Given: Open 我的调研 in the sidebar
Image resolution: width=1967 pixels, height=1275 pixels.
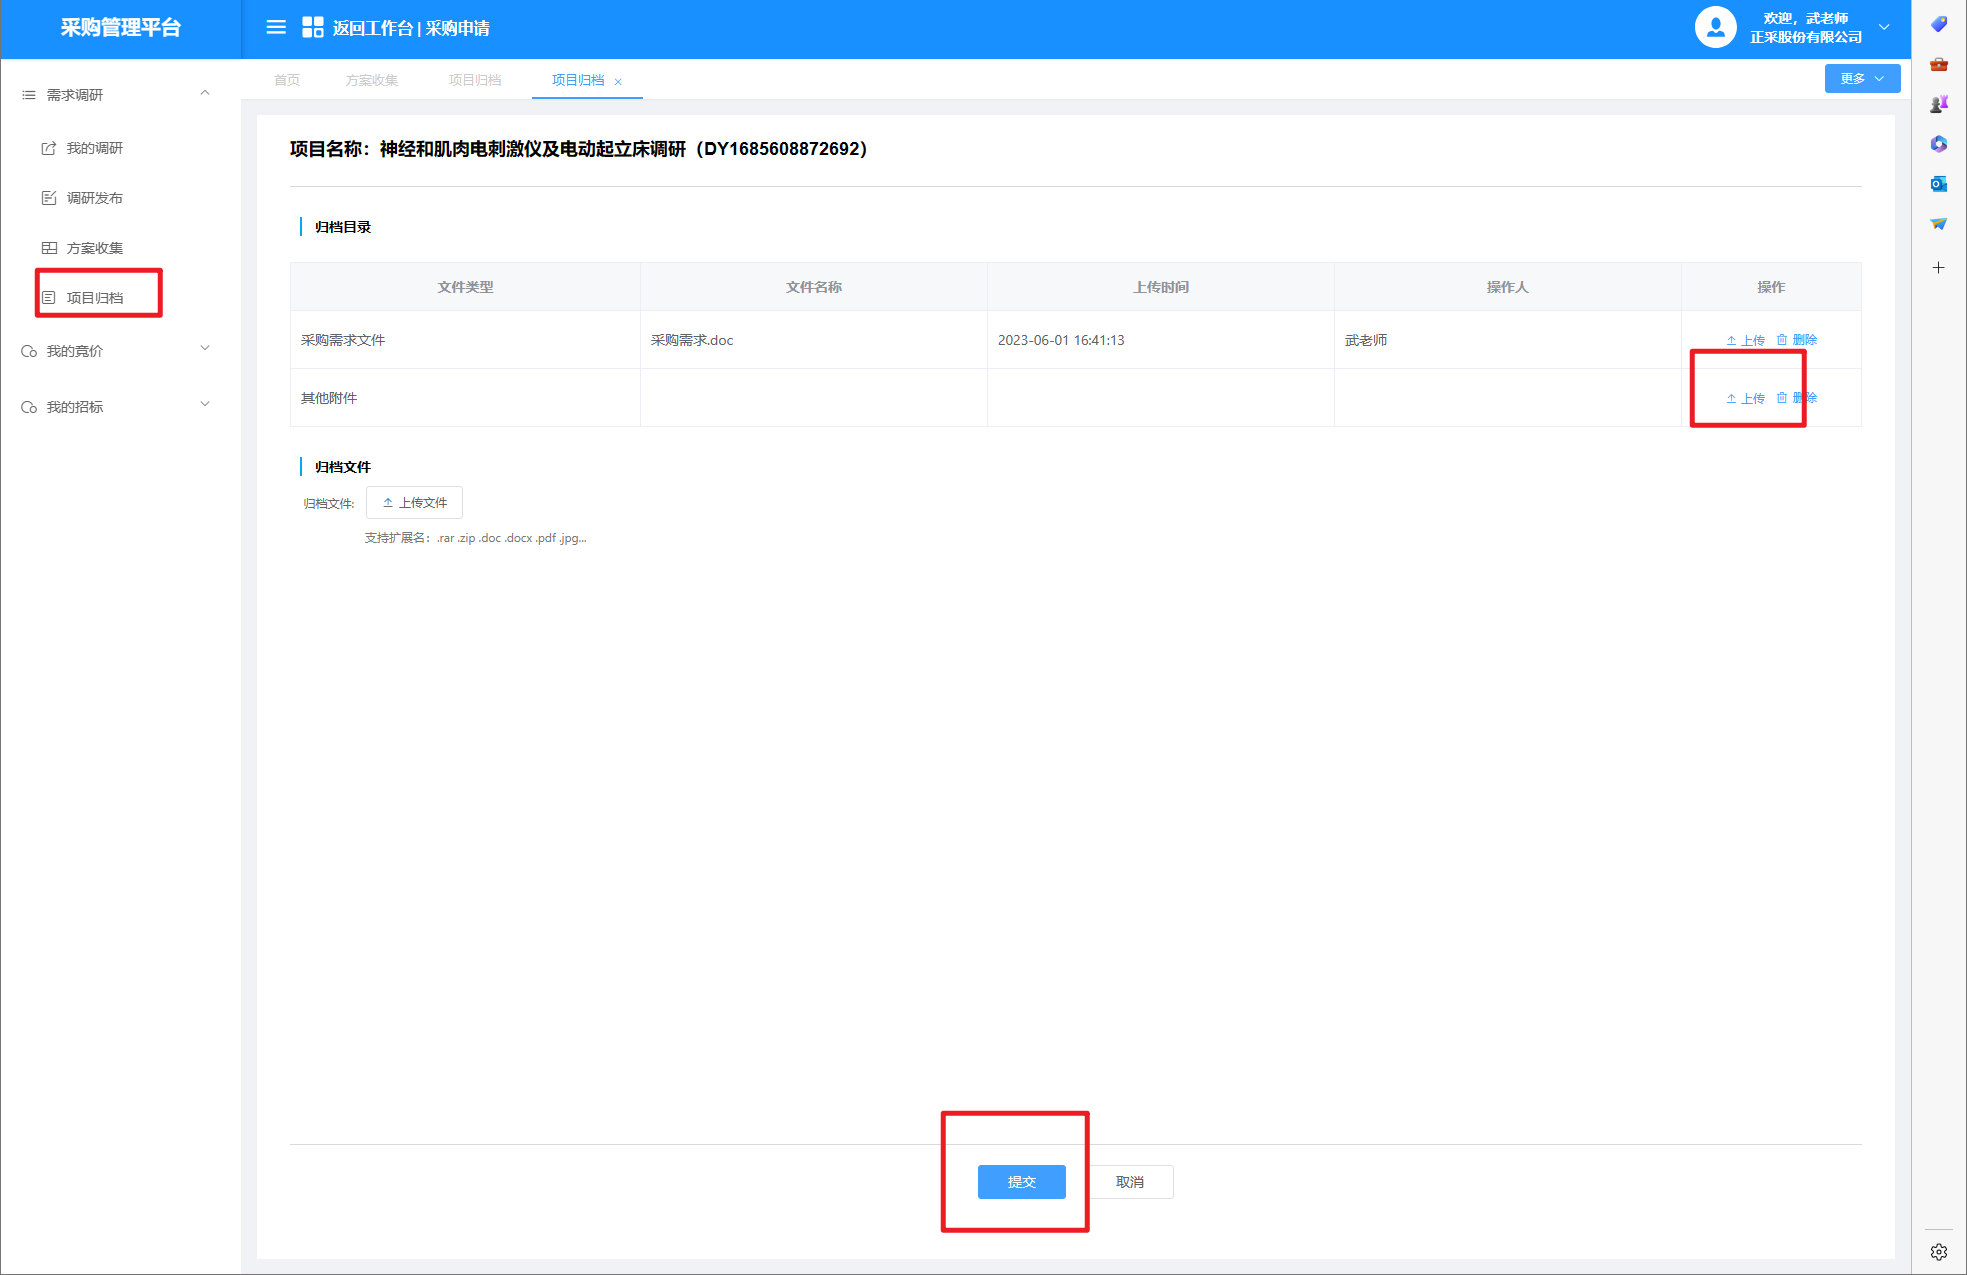Looking at the screenshot, I should 94,148.
